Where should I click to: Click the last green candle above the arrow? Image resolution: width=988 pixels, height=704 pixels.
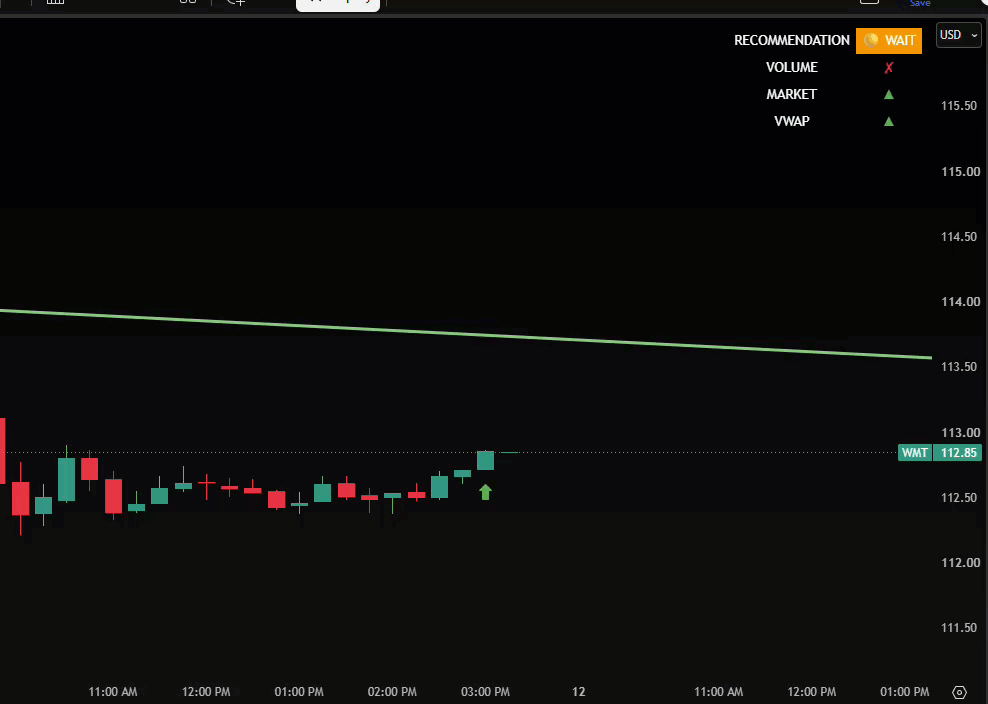coord(485,461)
